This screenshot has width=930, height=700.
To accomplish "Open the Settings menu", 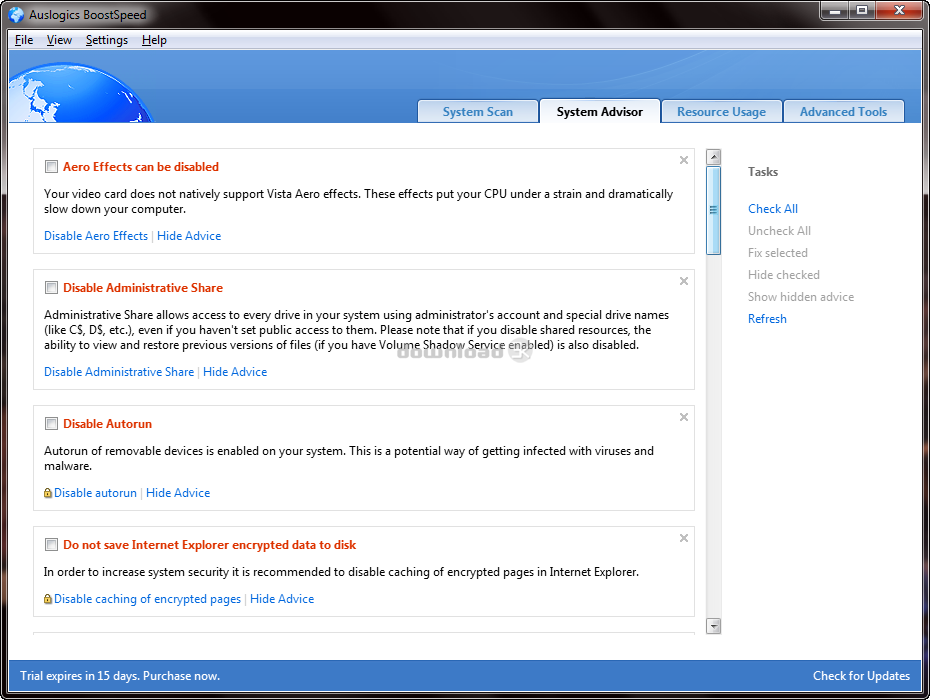I will [107, 40].
